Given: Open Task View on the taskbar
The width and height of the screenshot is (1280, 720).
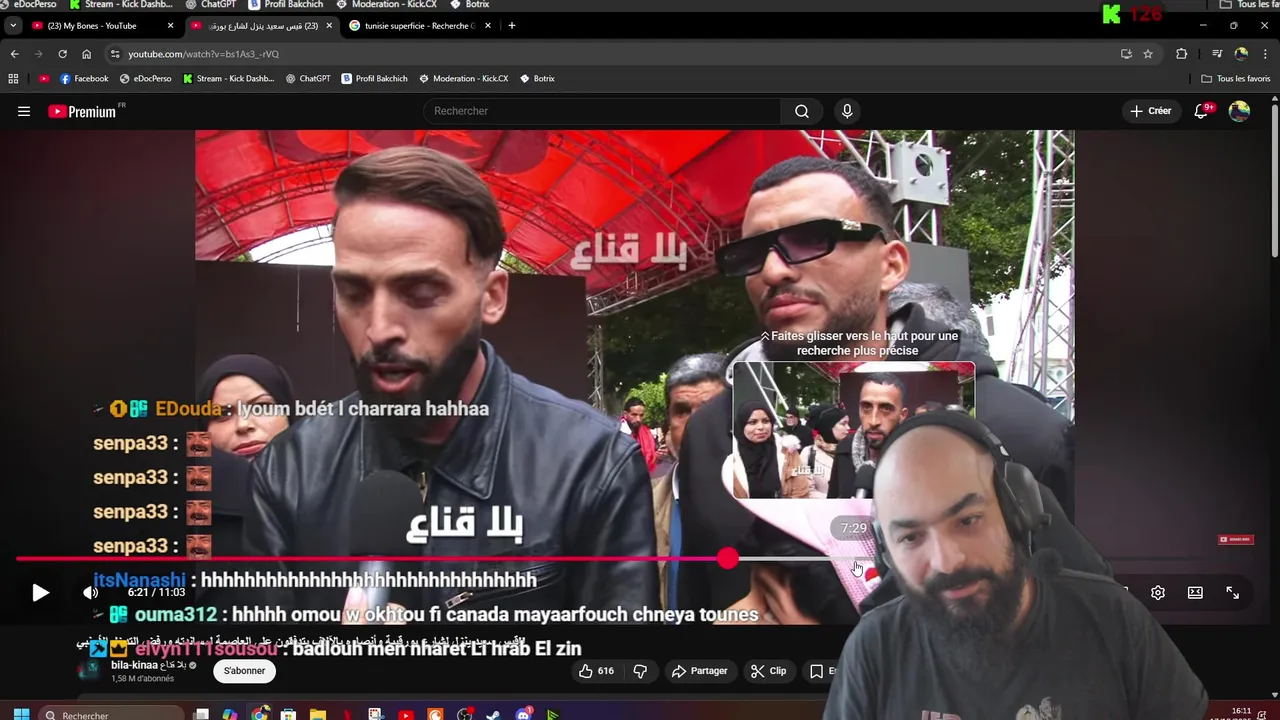Looking at the screenshot, I should (201, 714).
